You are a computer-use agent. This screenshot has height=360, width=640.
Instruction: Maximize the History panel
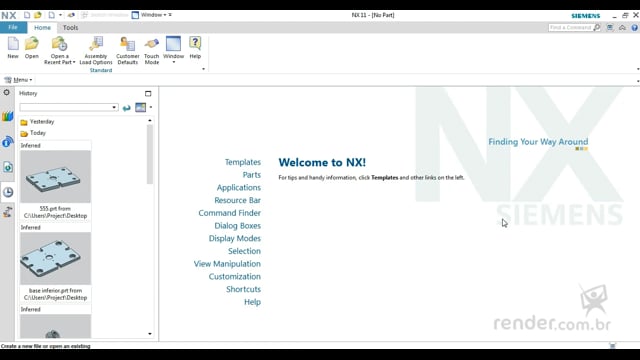click(148, 93)
